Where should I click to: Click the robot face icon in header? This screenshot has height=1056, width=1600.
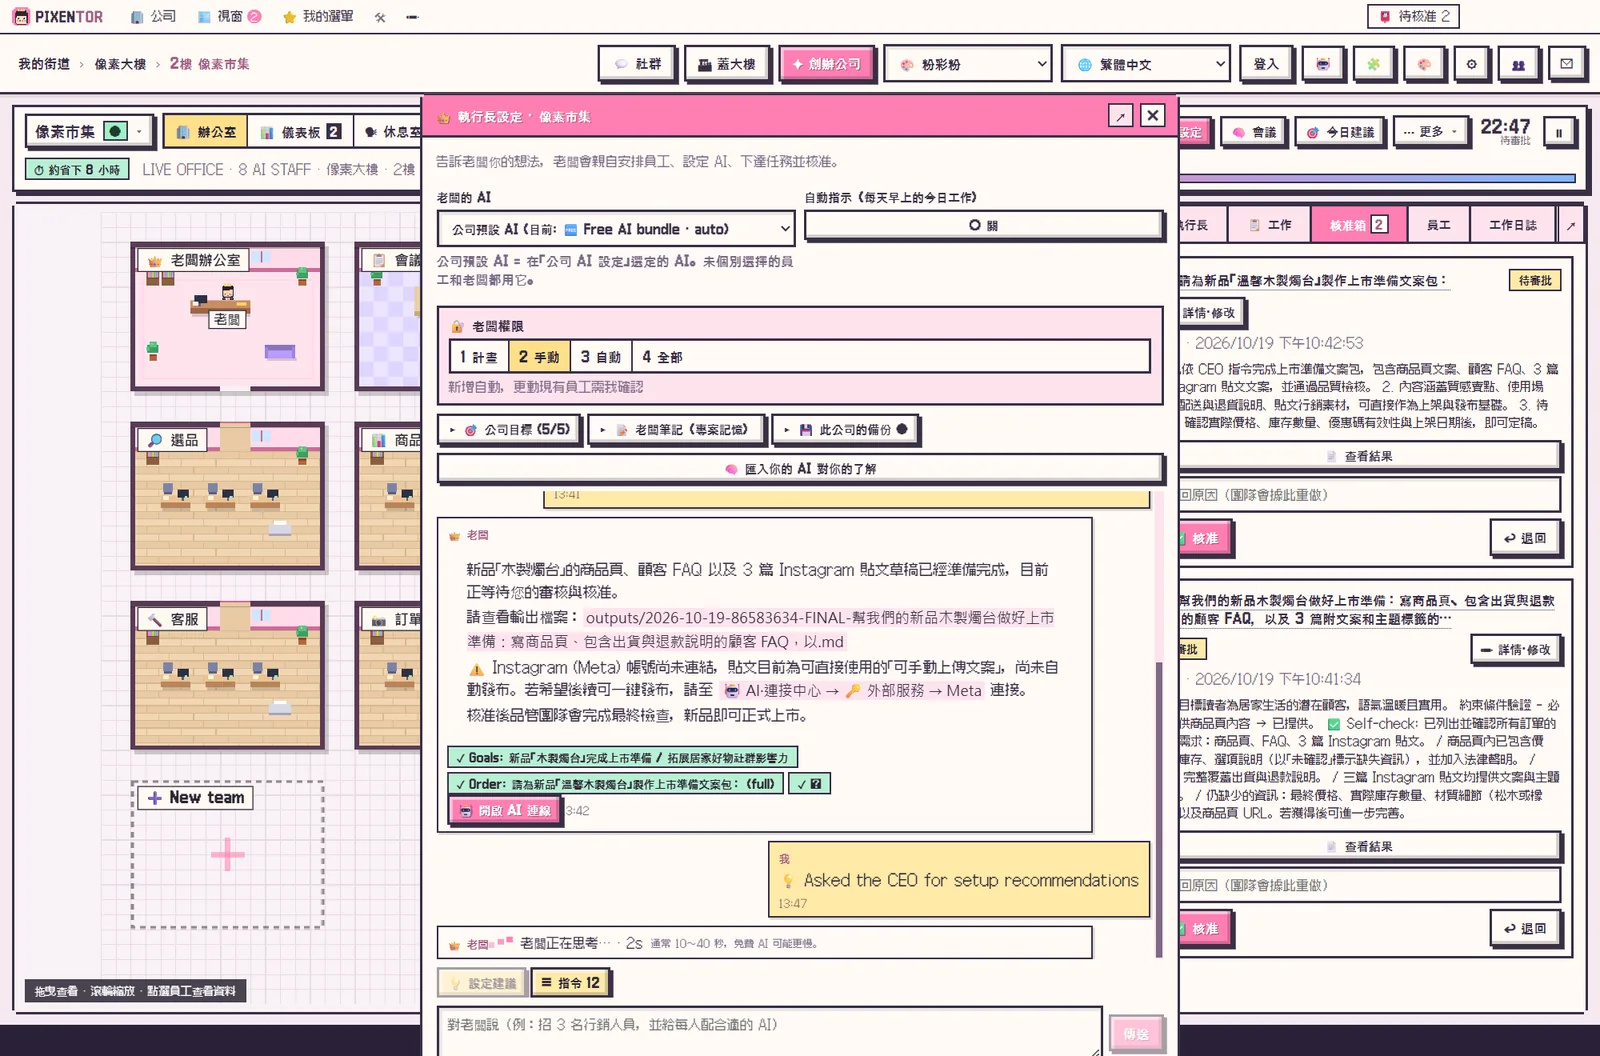pyautogui.click(x=1323, y=64)
